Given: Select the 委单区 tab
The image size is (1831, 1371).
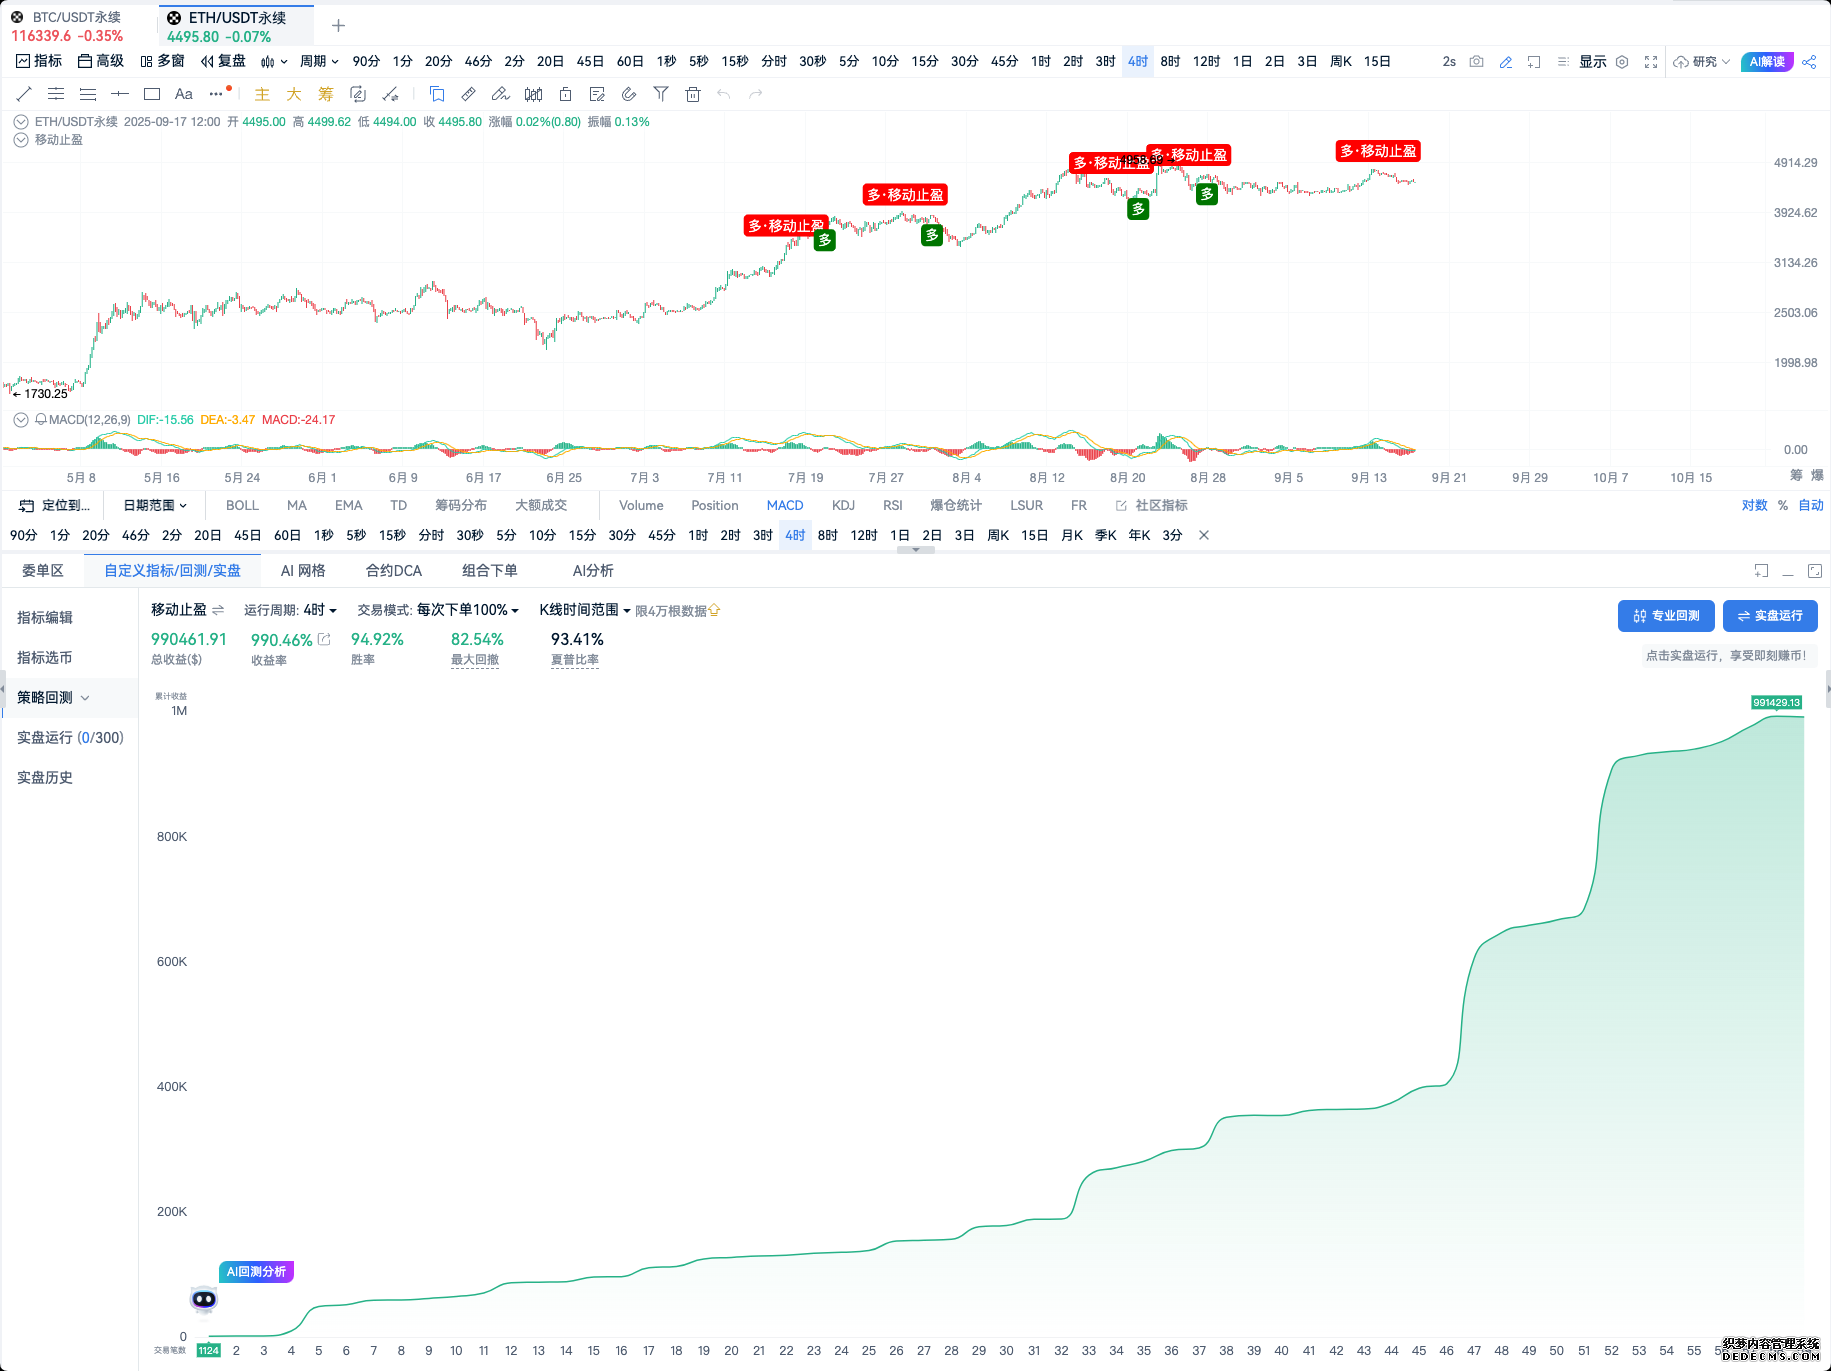Looking at the screenshot, I should coord(43,571).
